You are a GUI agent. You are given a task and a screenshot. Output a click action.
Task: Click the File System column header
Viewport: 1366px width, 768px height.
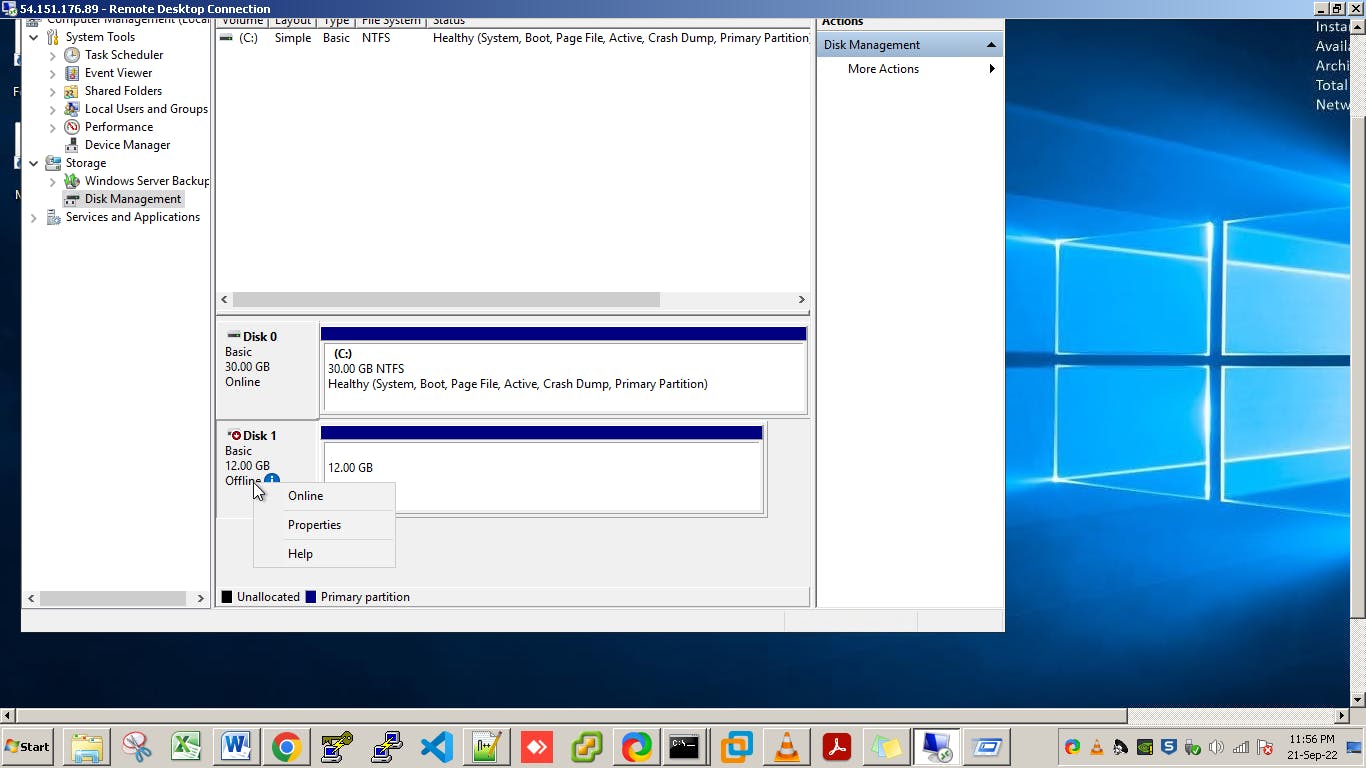pos(391,21)
